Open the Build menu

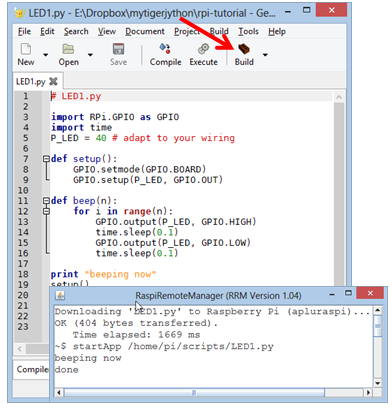tap(219, 31)
